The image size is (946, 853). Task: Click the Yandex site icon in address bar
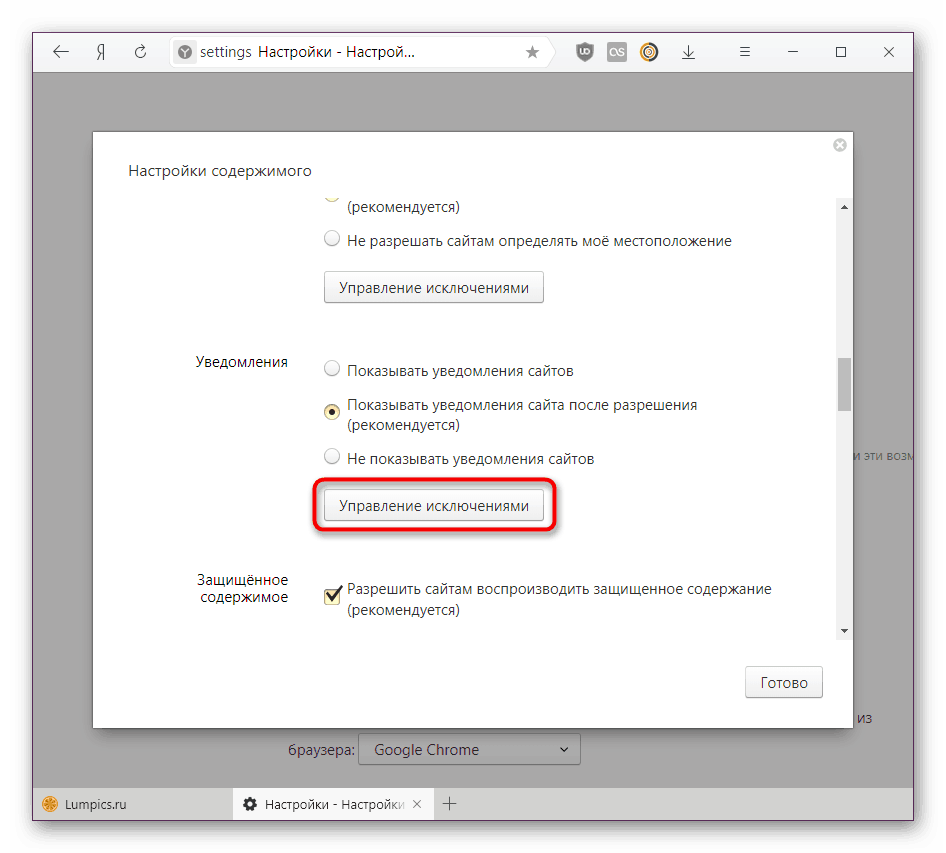point(185,52)
